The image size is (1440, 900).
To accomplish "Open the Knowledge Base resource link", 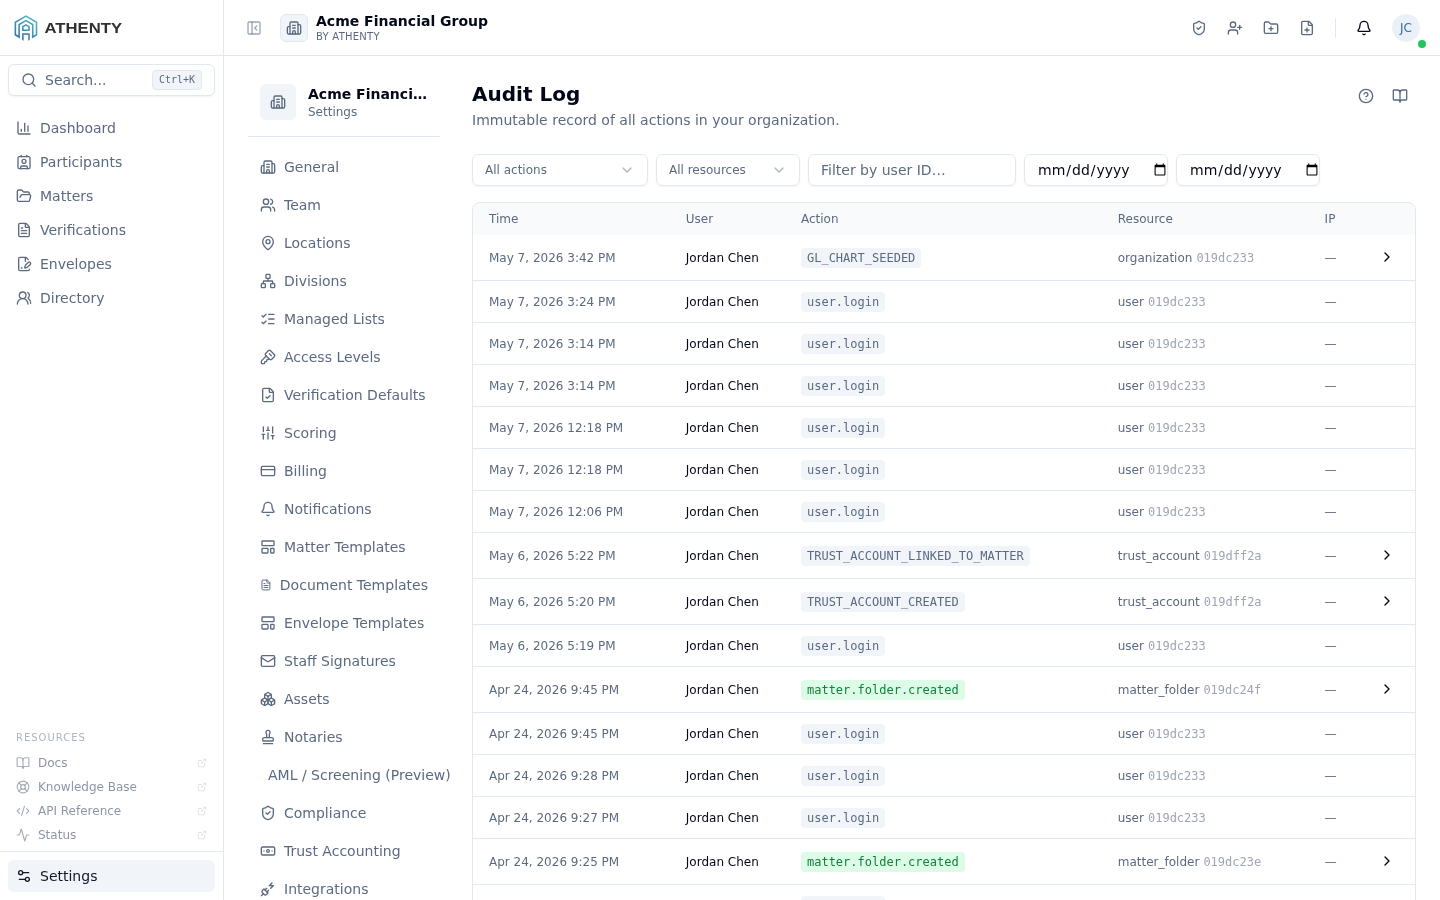I will click(x=111, y=787).
